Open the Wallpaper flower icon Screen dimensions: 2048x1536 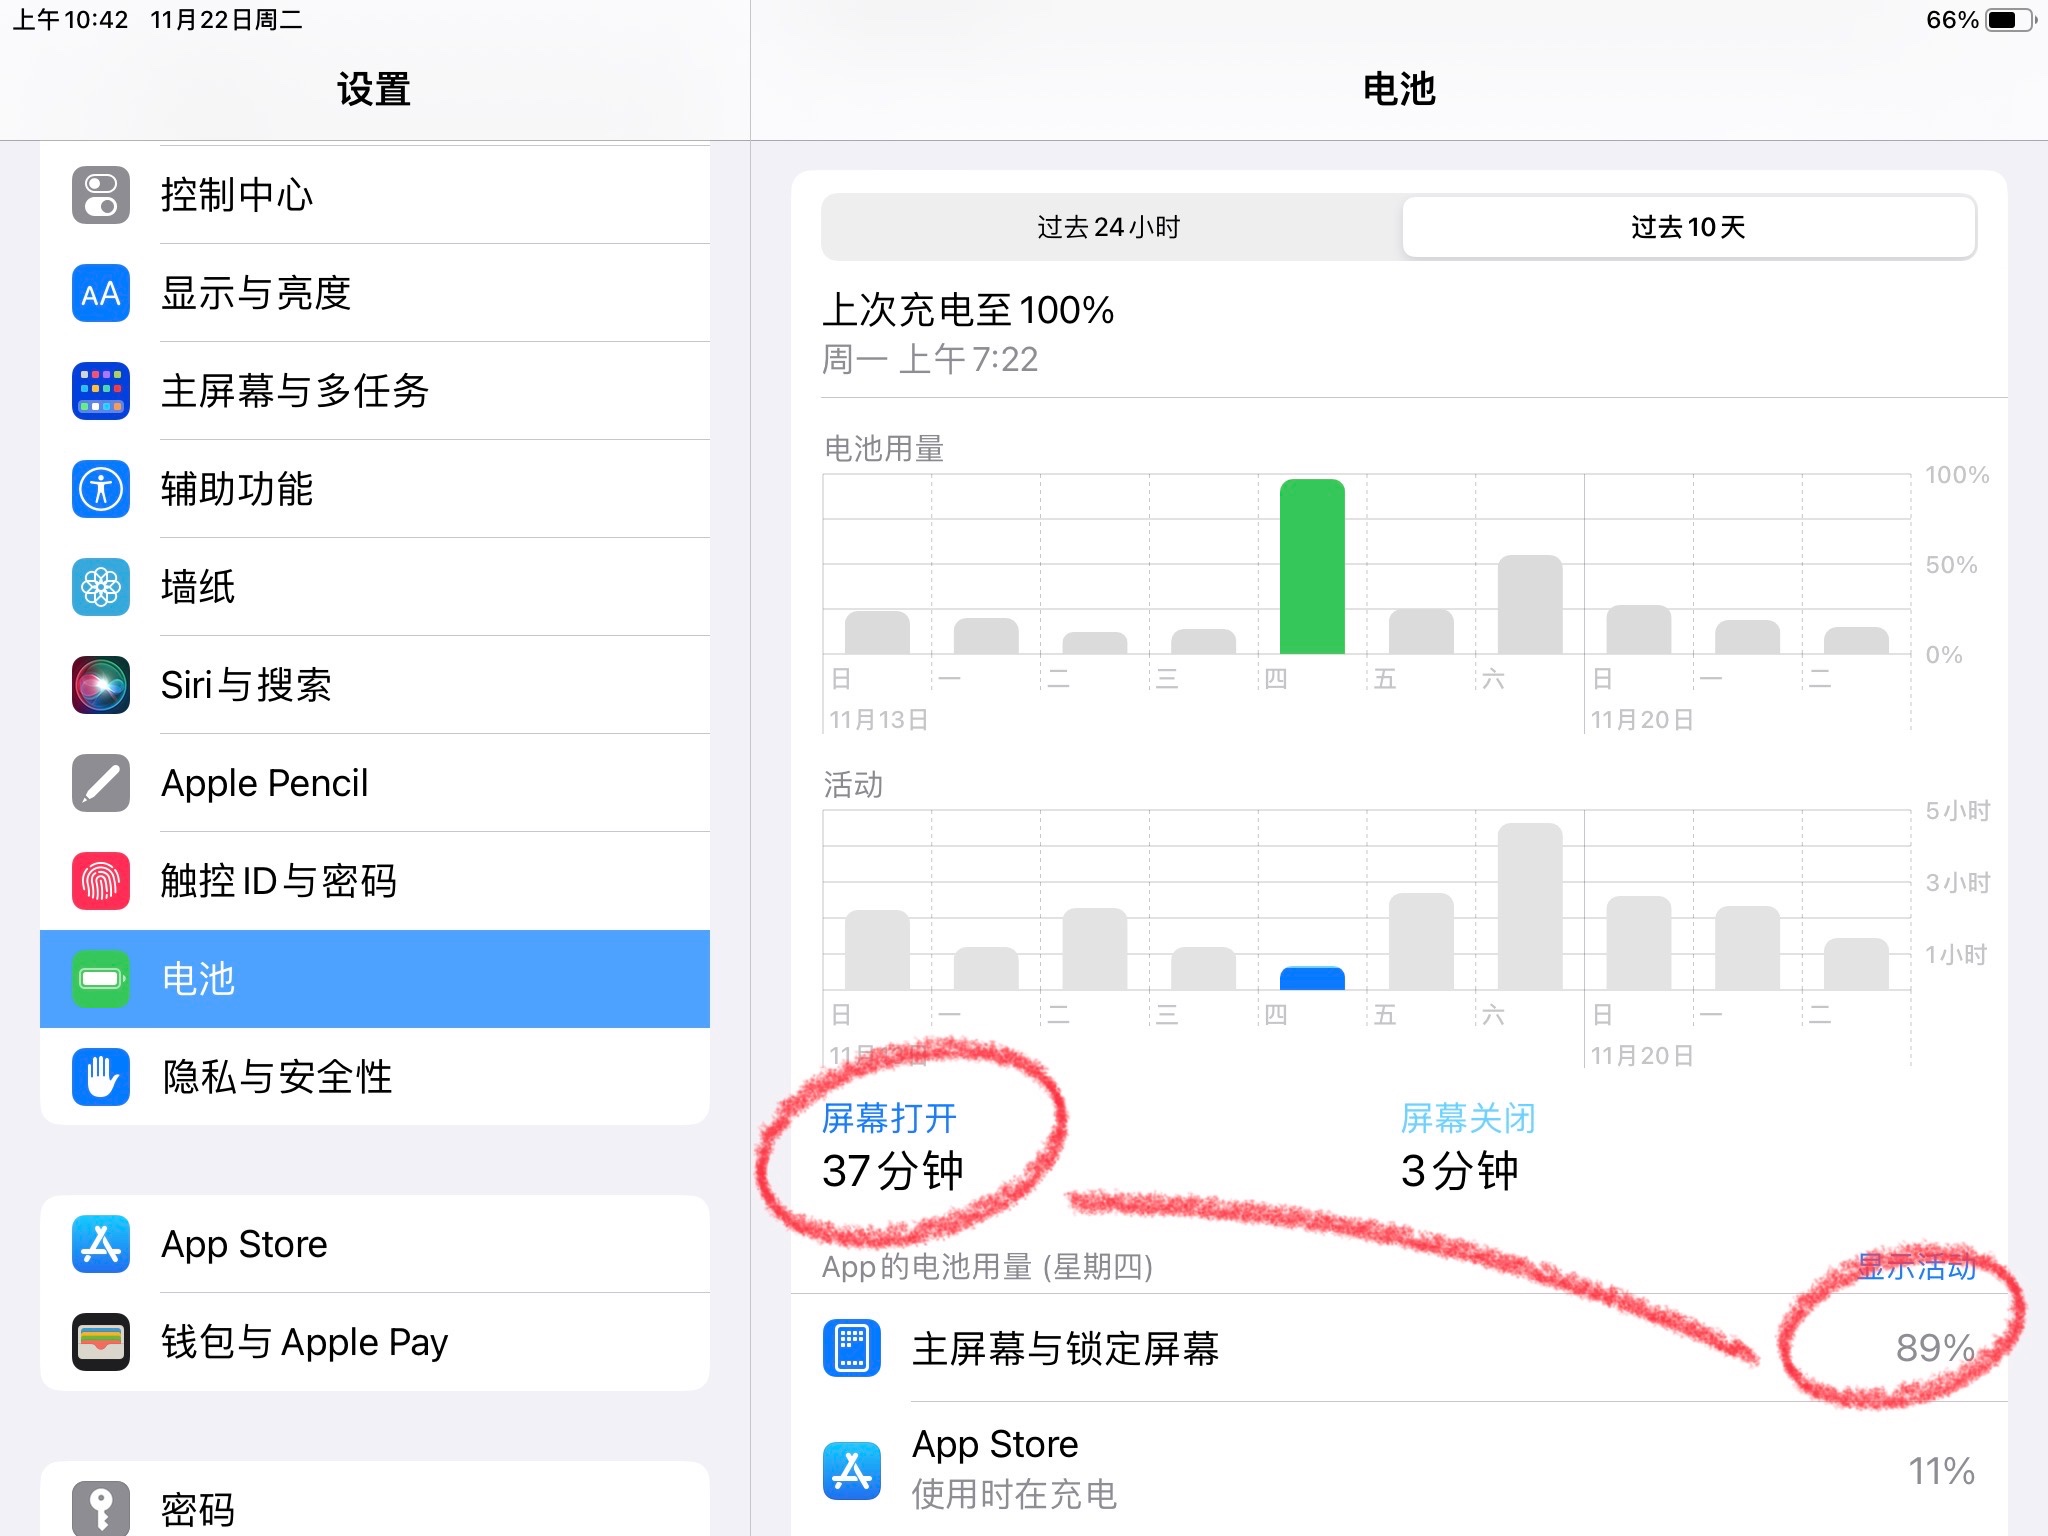pyautogui.click(x=101, y=587)
